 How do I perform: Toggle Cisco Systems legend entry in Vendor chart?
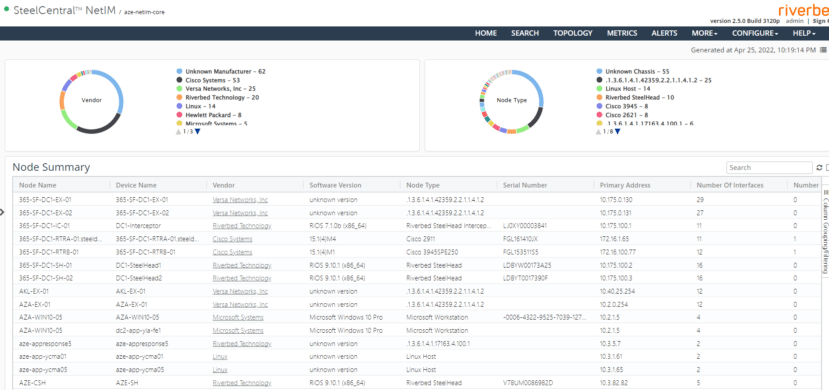[209, 80]
